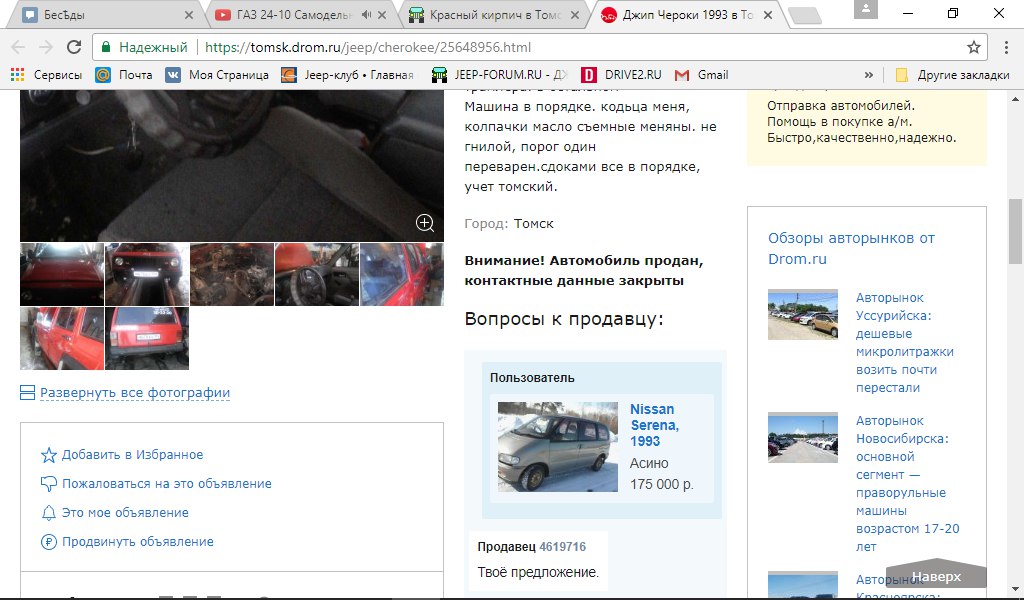Expand hidden bookmarks chevron
This screenshot has width=1024, height=600.
[x=869, y=75]
